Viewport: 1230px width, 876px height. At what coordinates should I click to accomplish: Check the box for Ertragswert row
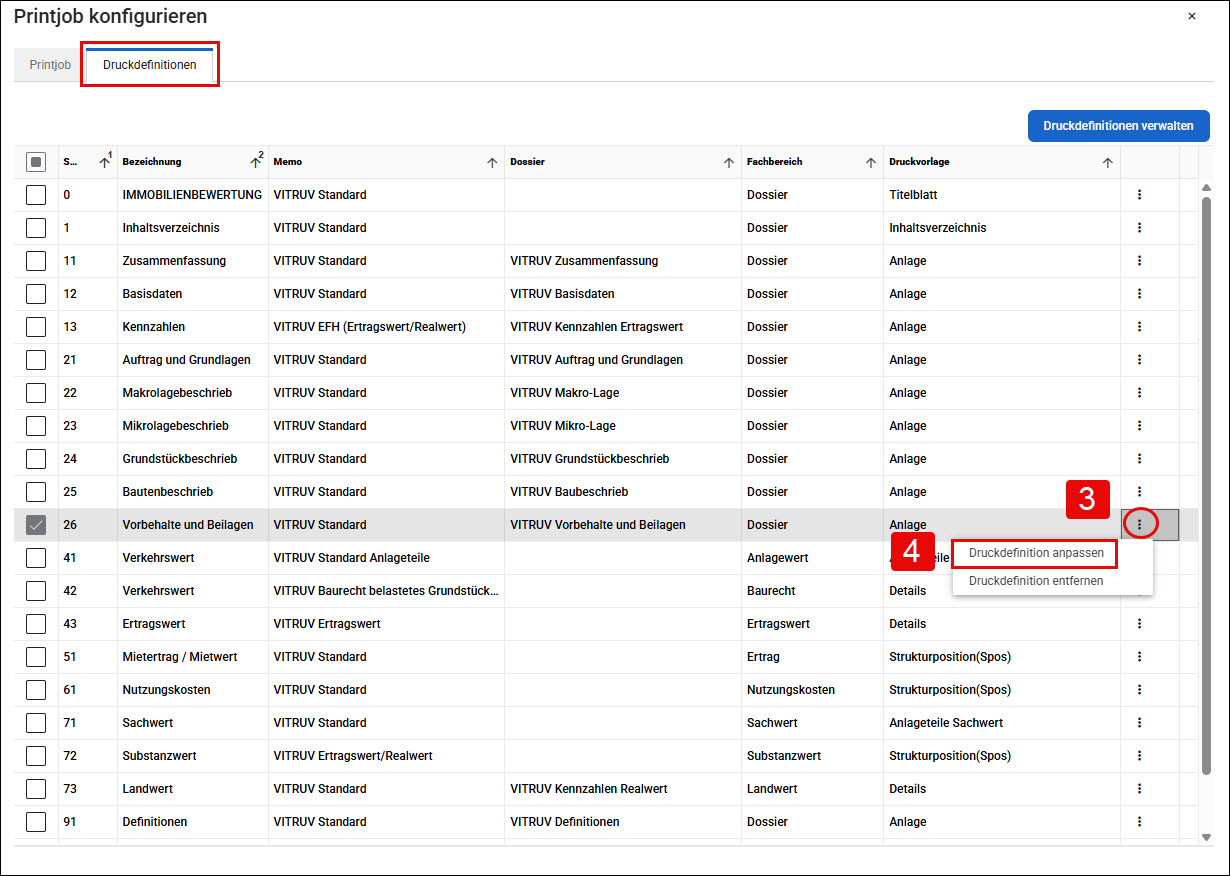[x=36, y=624]
